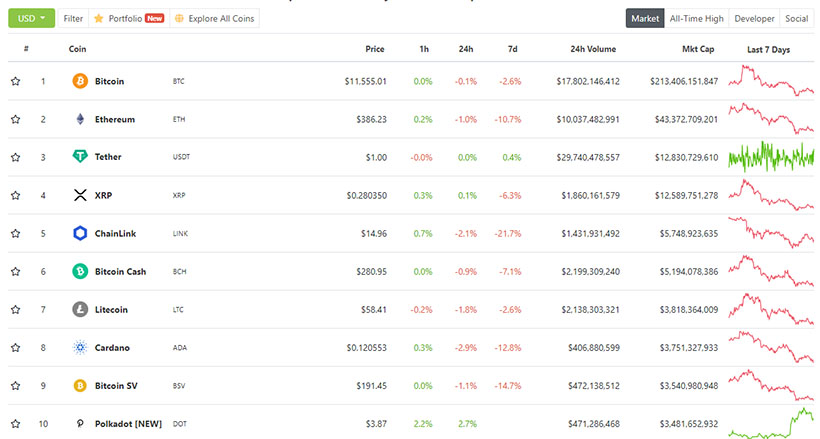Open the Bitcoin SV coin link
The image size is (820, 439).
coord(116,386)
